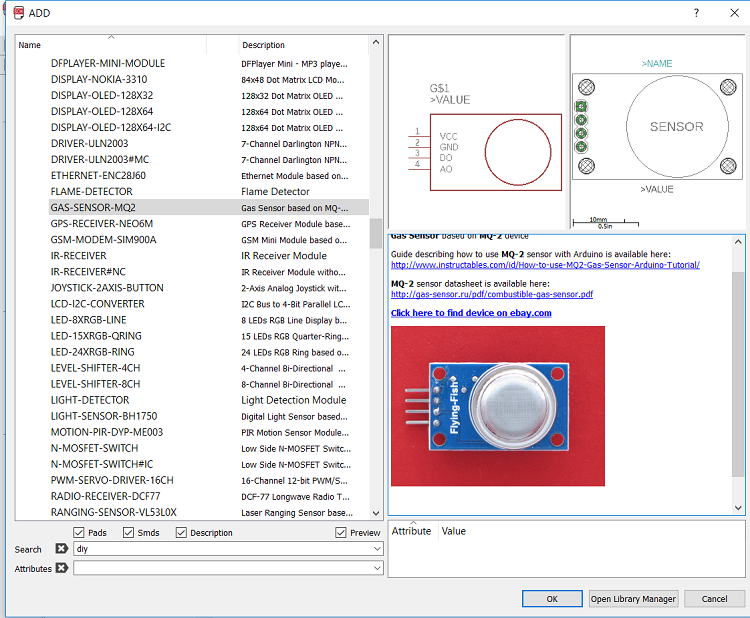
Task: Open the combustible-gas-sensor.pdf datasheet link
Action: [492, 294]
